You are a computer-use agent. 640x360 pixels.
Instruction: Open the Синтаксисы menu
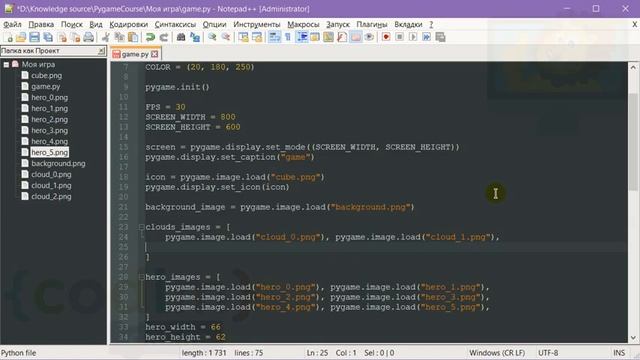pos(175,24)
